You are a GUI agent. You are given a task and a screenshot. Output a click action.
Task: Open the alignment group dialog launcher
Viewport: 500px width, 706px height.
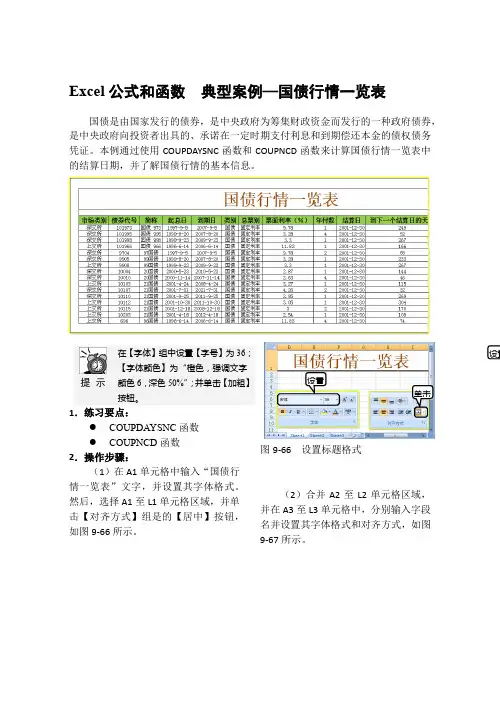pyautogui.click(x=423, y=422)
